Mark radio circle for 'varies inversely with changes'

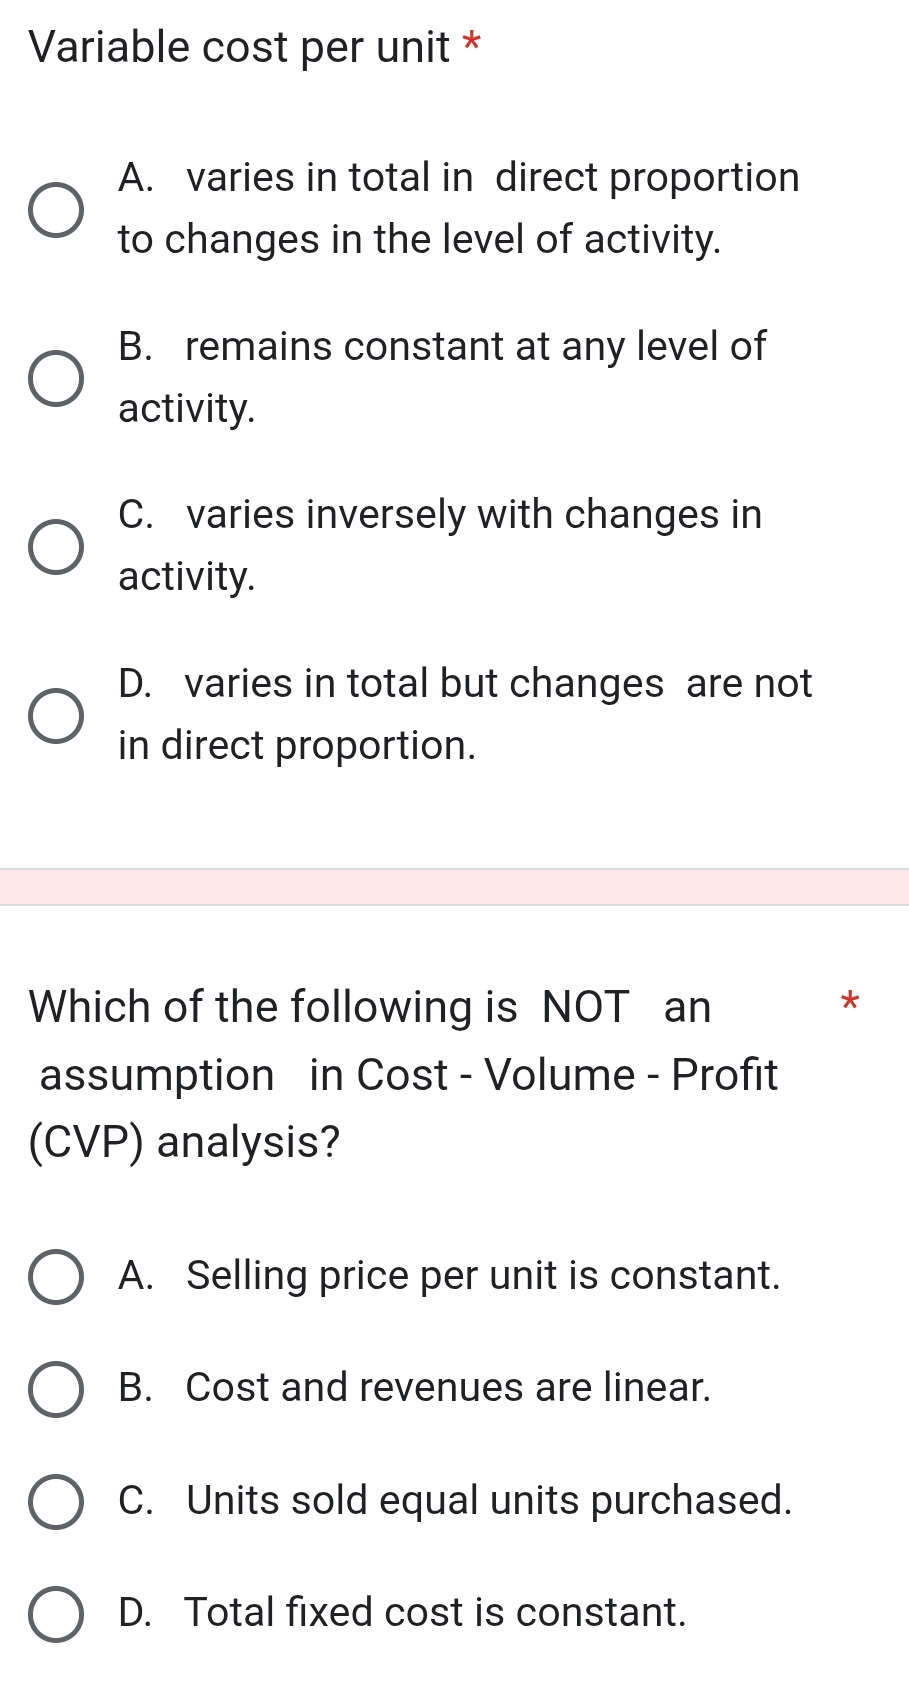pyautogui.click(x=55, y=547)
